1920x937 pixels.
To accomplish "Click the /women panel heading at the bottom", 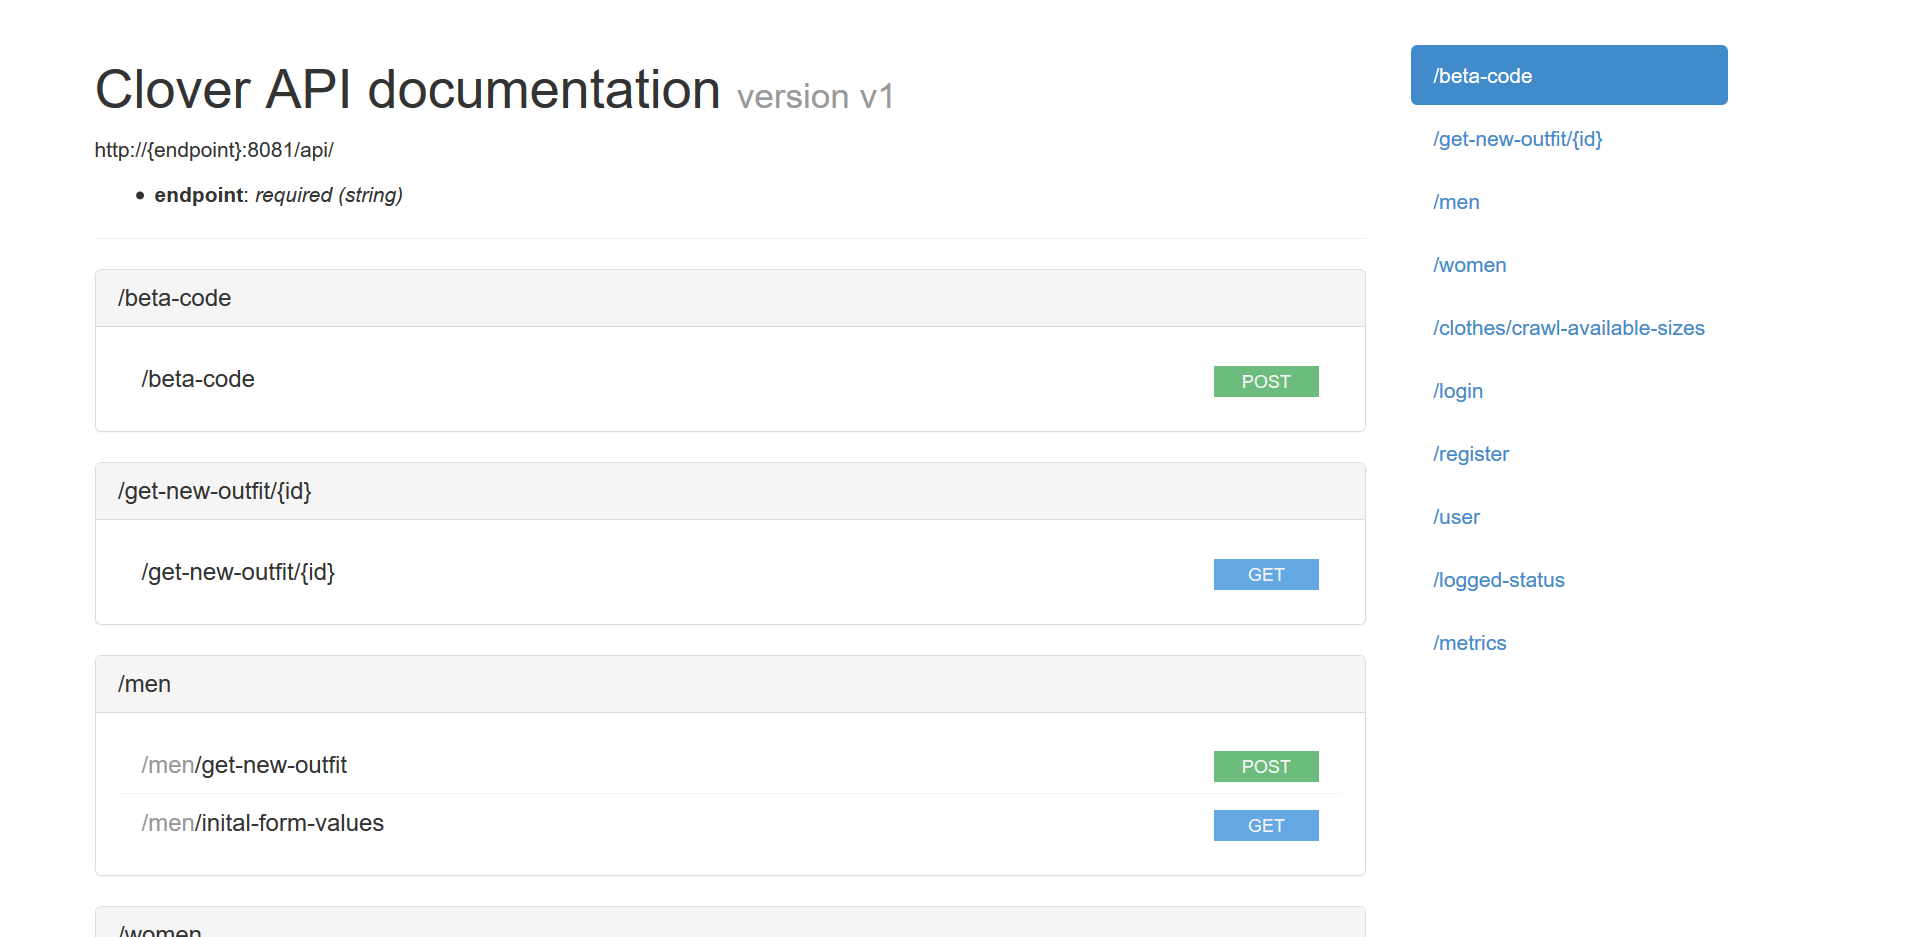I will (x=160, y=929).
